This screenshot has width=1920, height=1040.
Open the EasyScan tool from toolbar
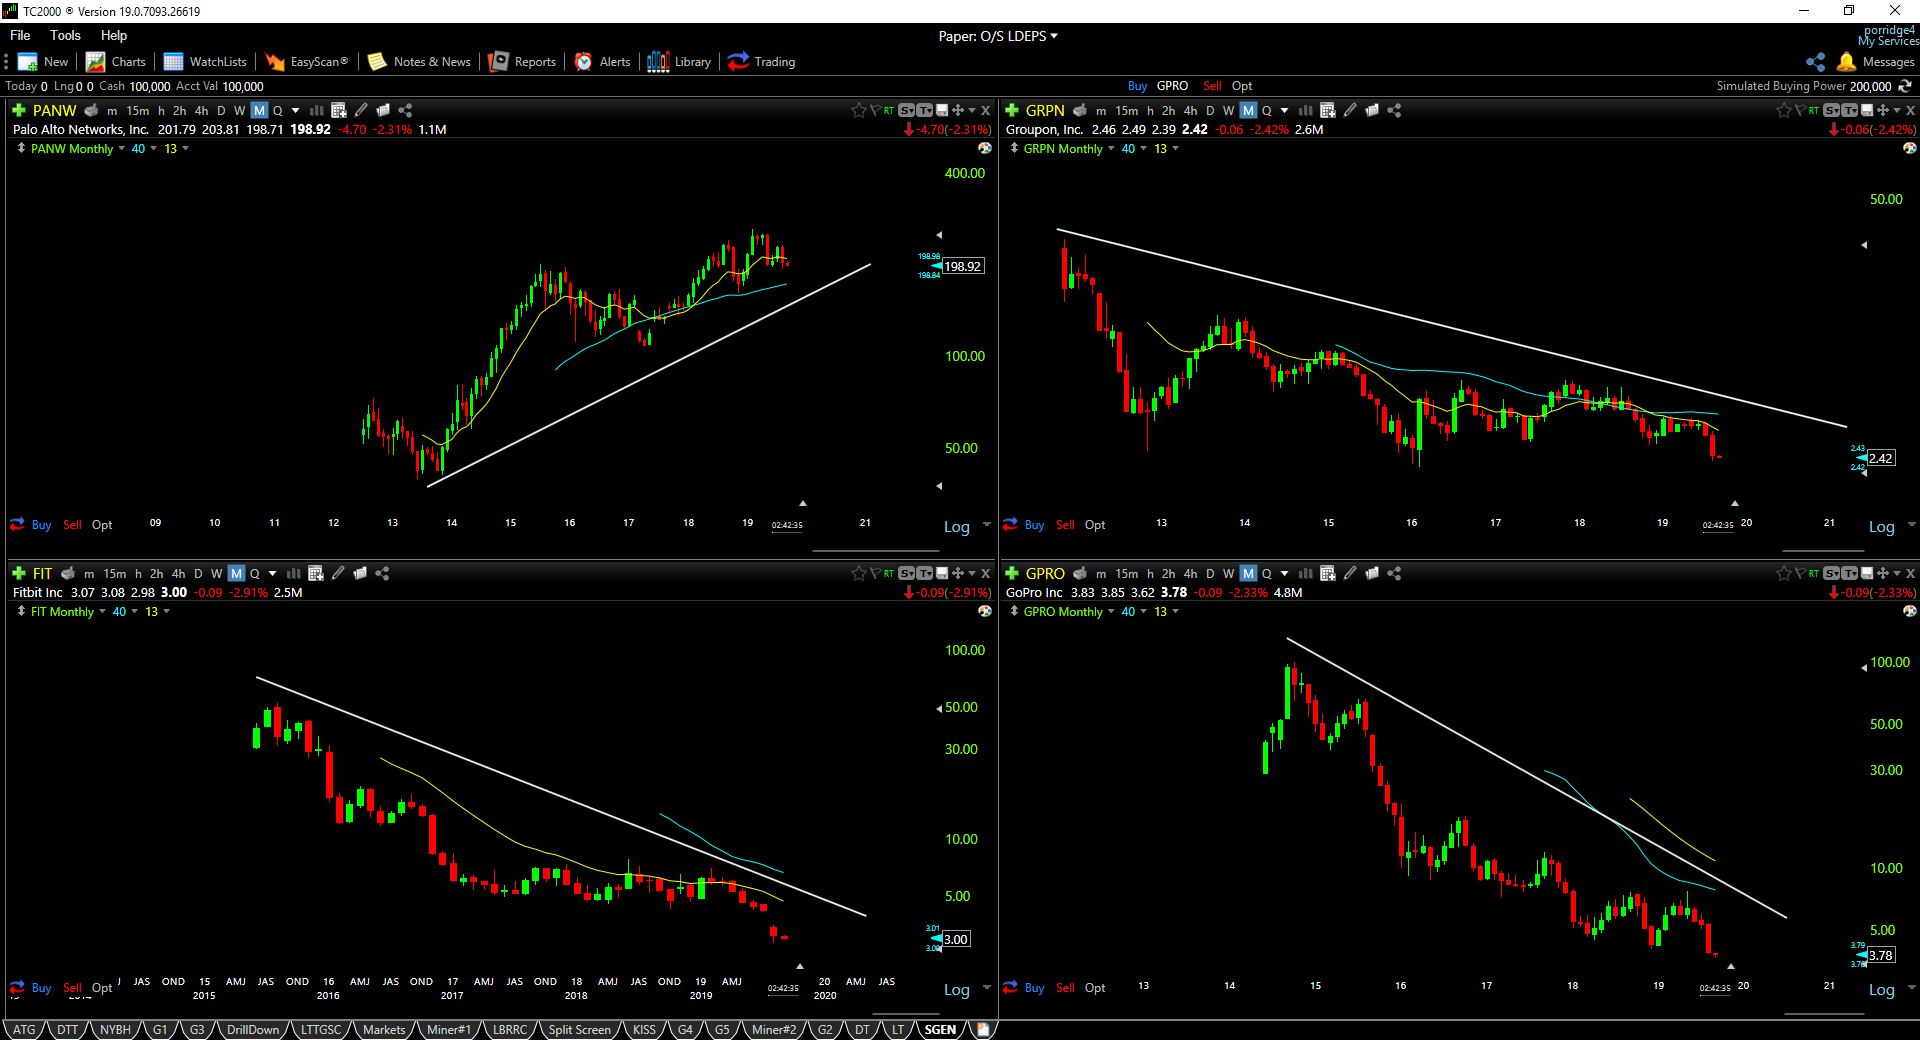(x=307, y=62)
